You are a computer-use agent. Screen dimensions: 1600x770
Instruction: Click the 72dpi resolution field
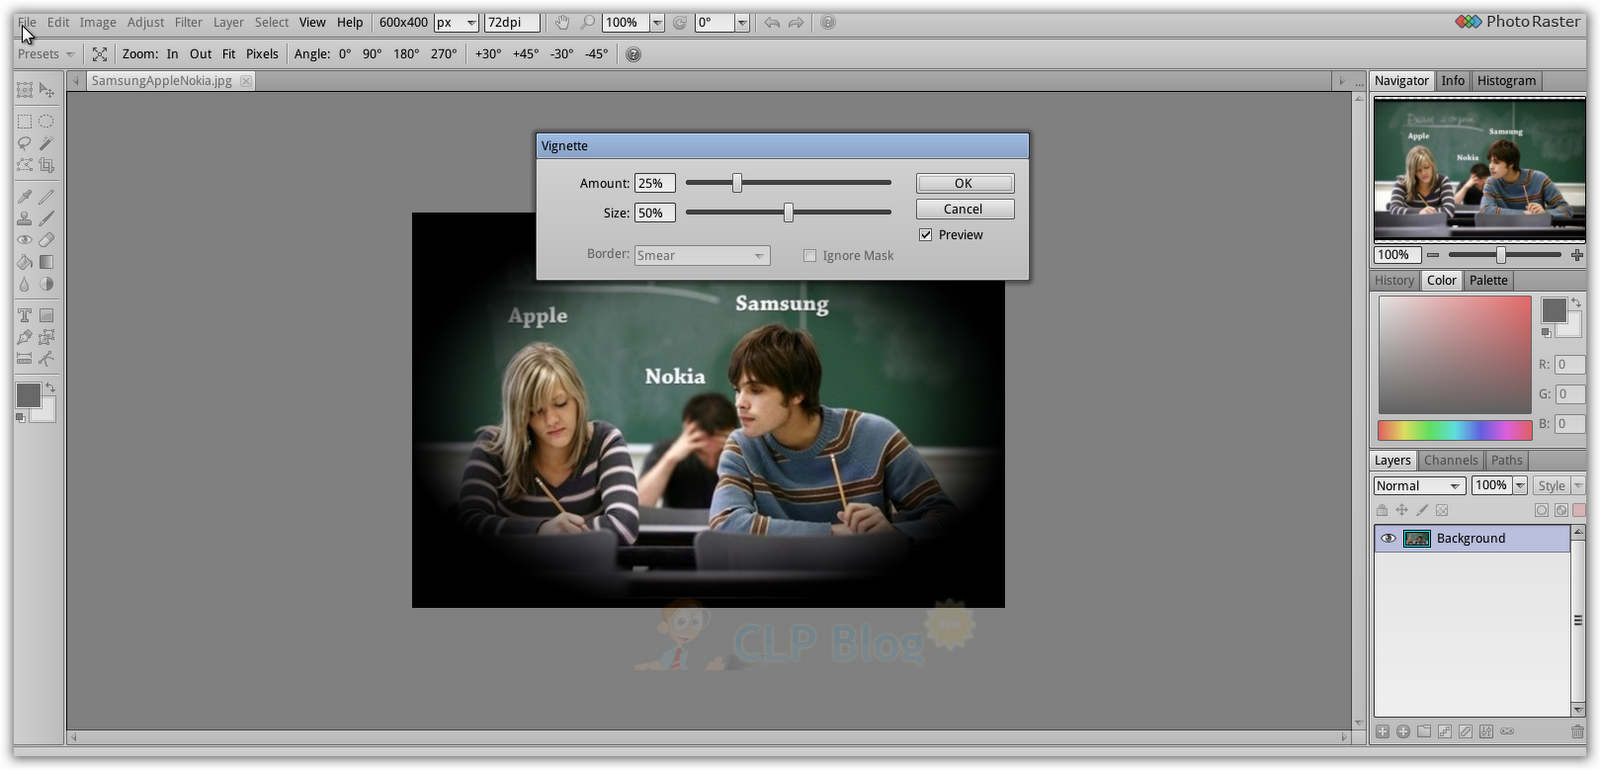(x=512, y=22)
